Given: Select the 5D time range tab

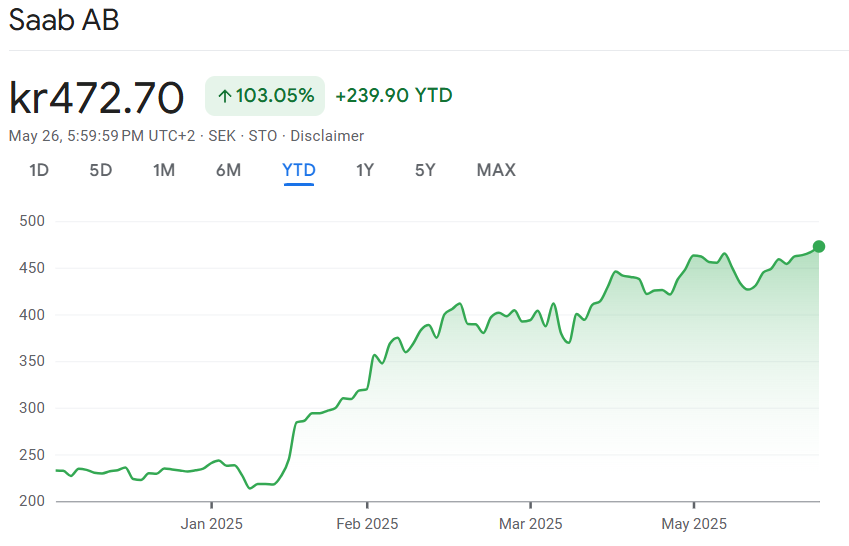Looking at the screenshot, I should tap(101, 170).
